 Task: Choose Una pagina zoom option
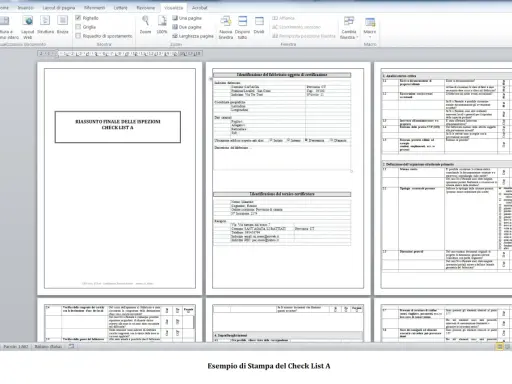pos(187,18)
